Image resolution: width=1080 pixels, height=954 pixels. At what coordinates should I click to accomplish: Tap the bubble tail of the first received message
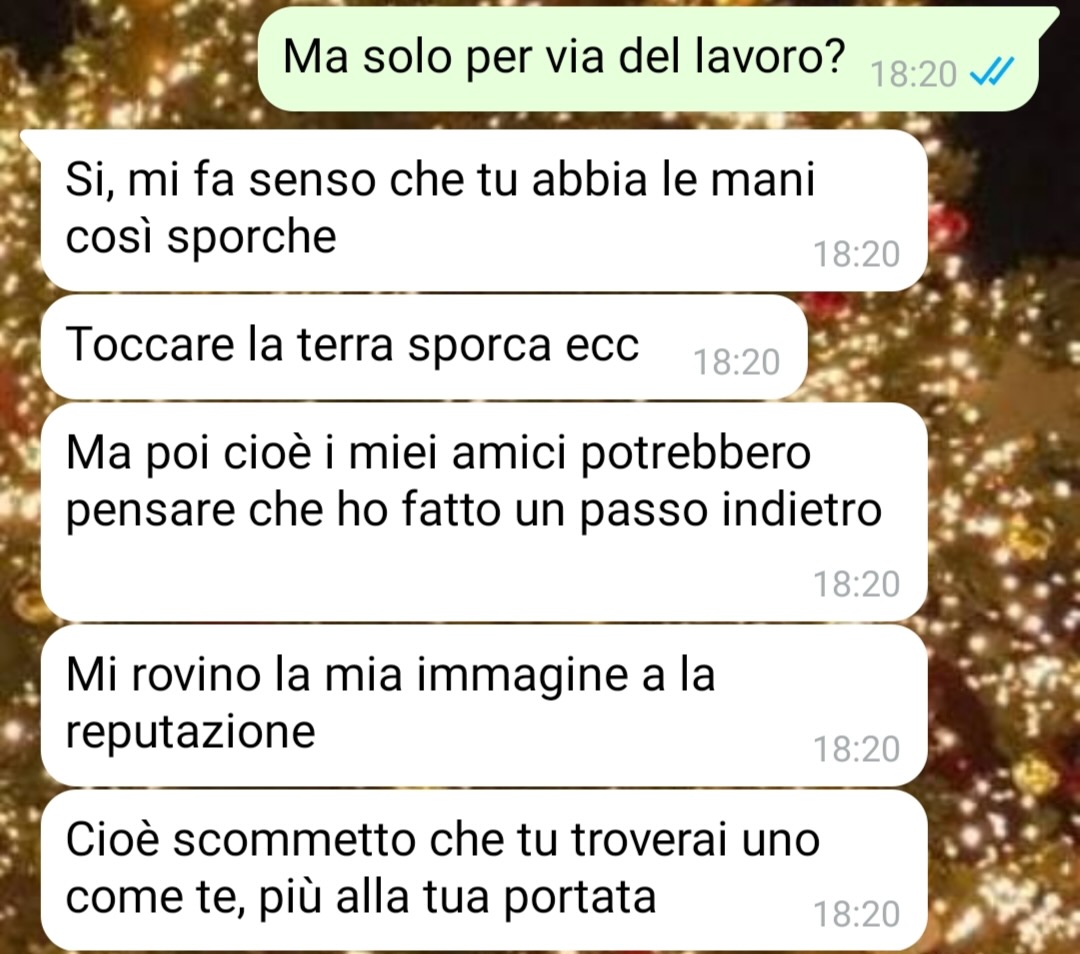(x=32, y=140)
